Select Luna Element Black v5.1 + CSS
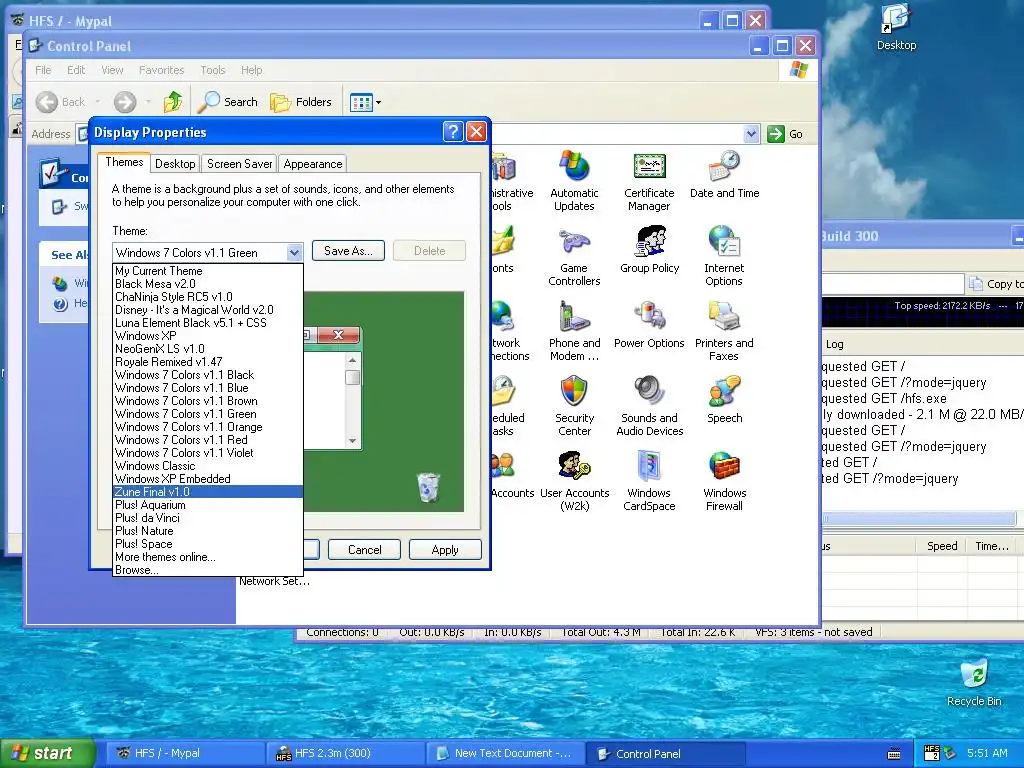Viewport: 1024px width, 768px height. click(x=208, y=323)
